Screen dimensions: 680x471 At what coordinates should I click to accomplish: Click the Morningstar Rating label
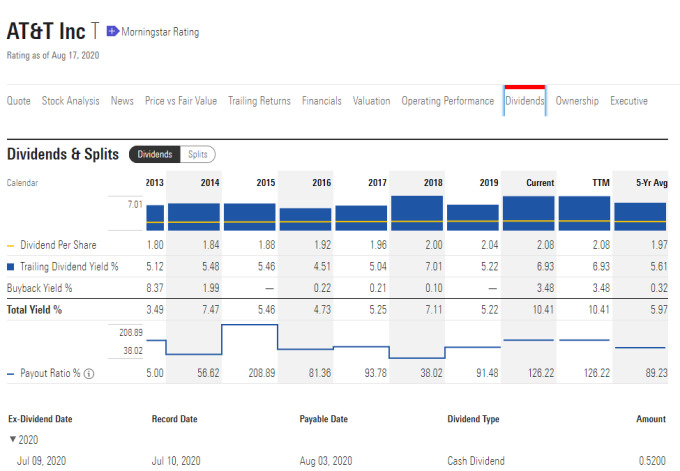[160, 32]
